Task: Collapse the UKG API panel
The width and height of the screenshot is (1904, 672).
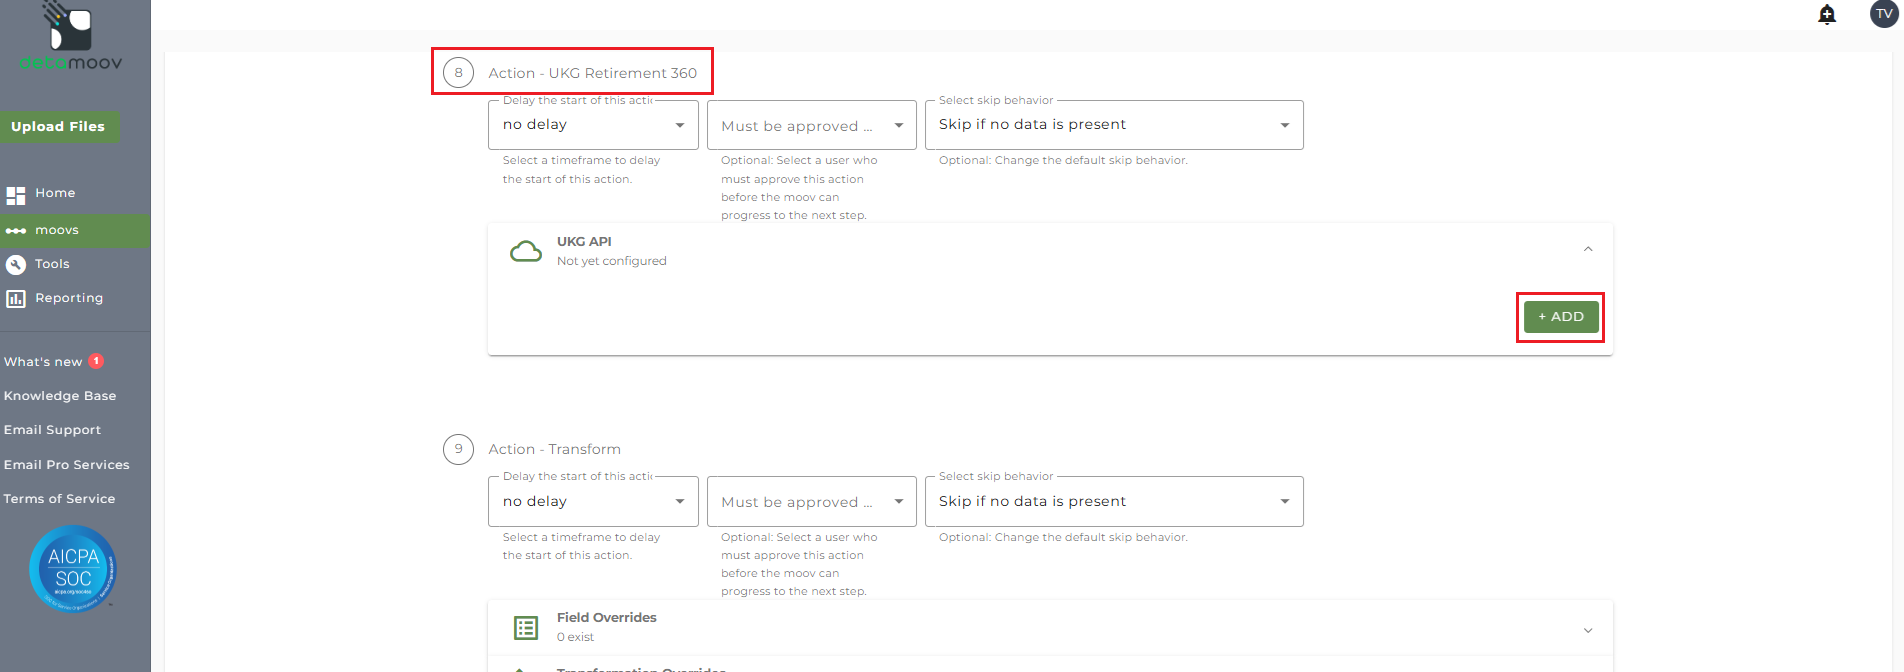Action: pos(1588,250)
